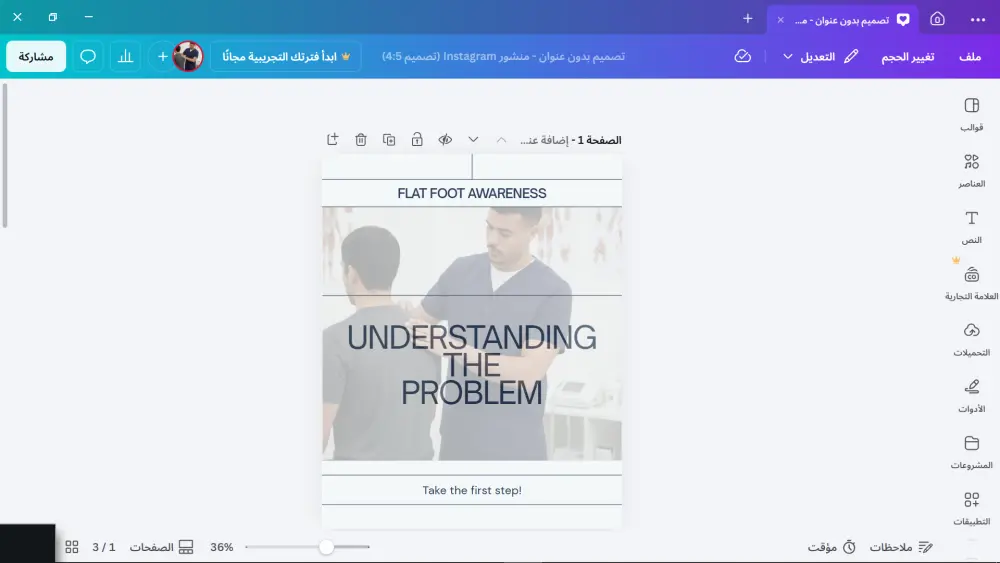This screenshot has height=563, width=1000.
Task: Open the File (ملف) menu
Action: 969,57
